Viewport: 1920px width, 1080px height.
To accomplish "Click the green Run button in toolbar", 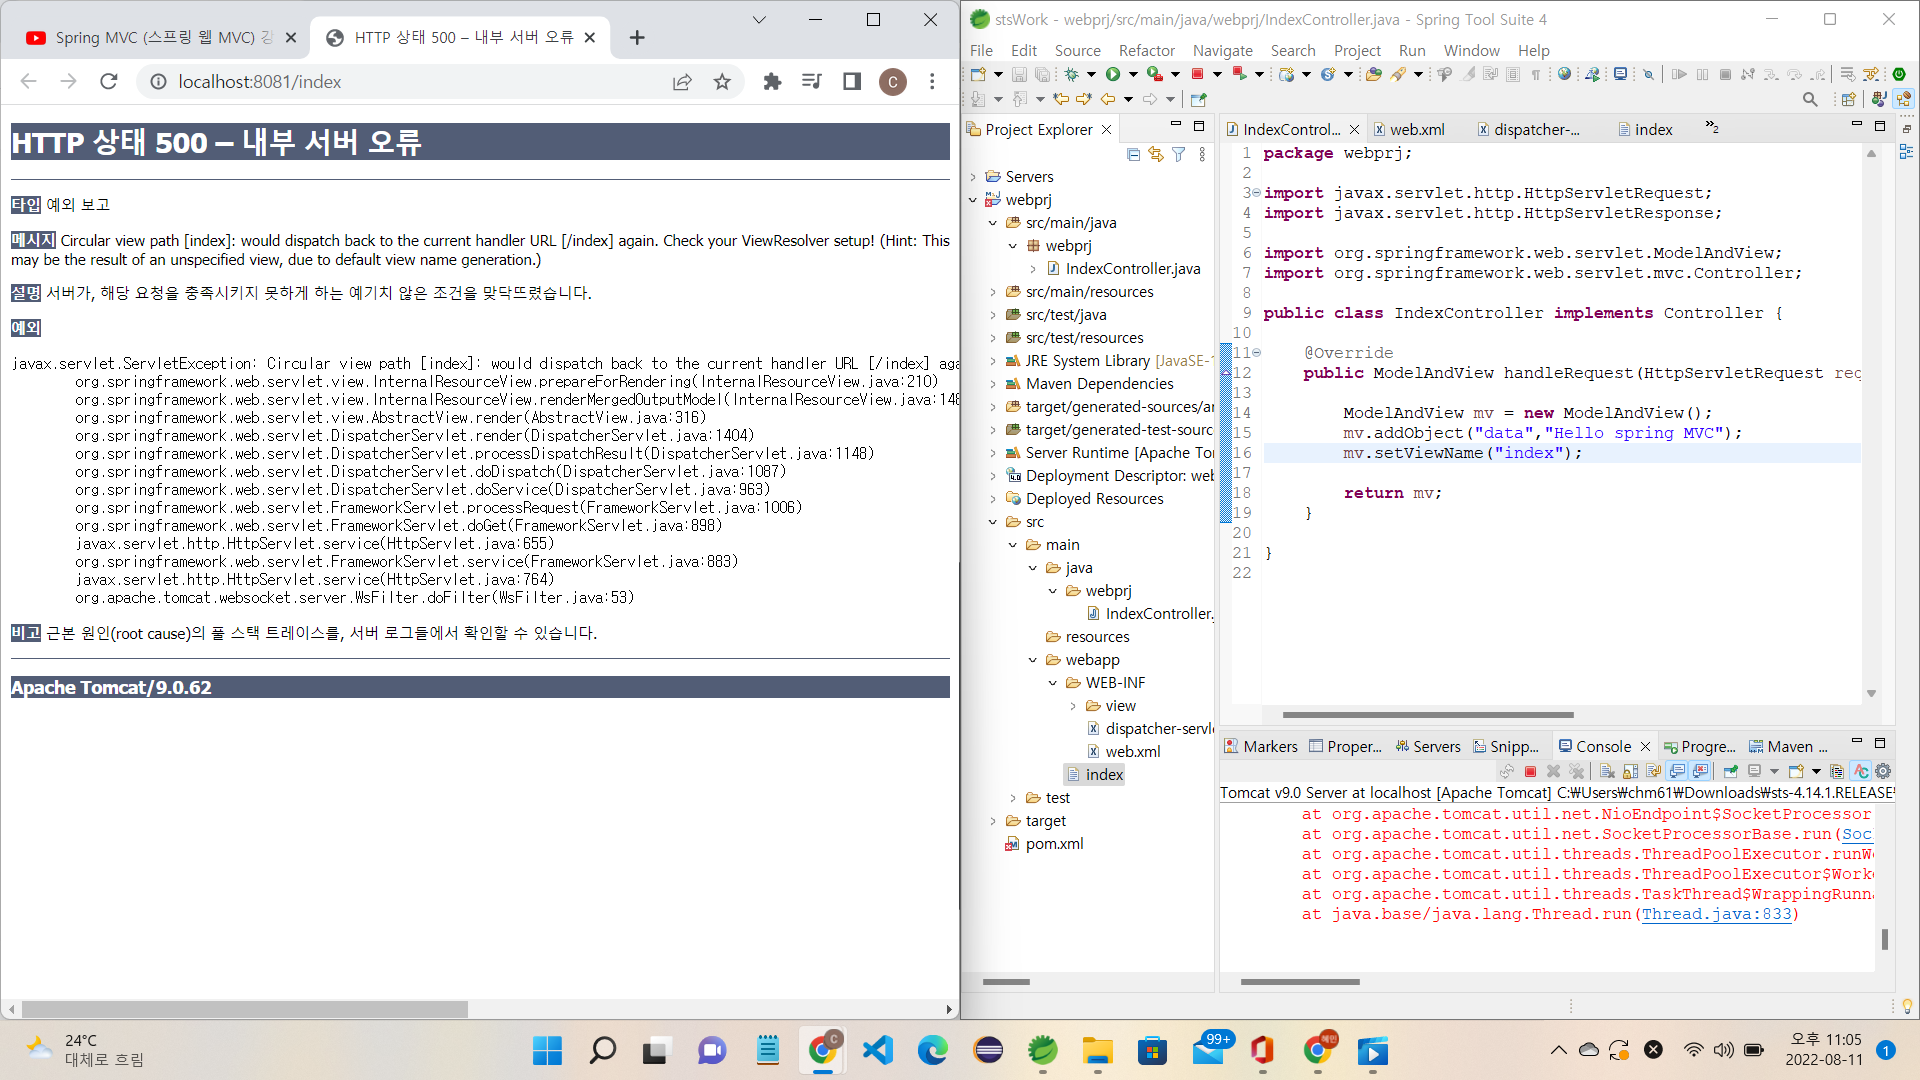I will tap(1112, 74).
